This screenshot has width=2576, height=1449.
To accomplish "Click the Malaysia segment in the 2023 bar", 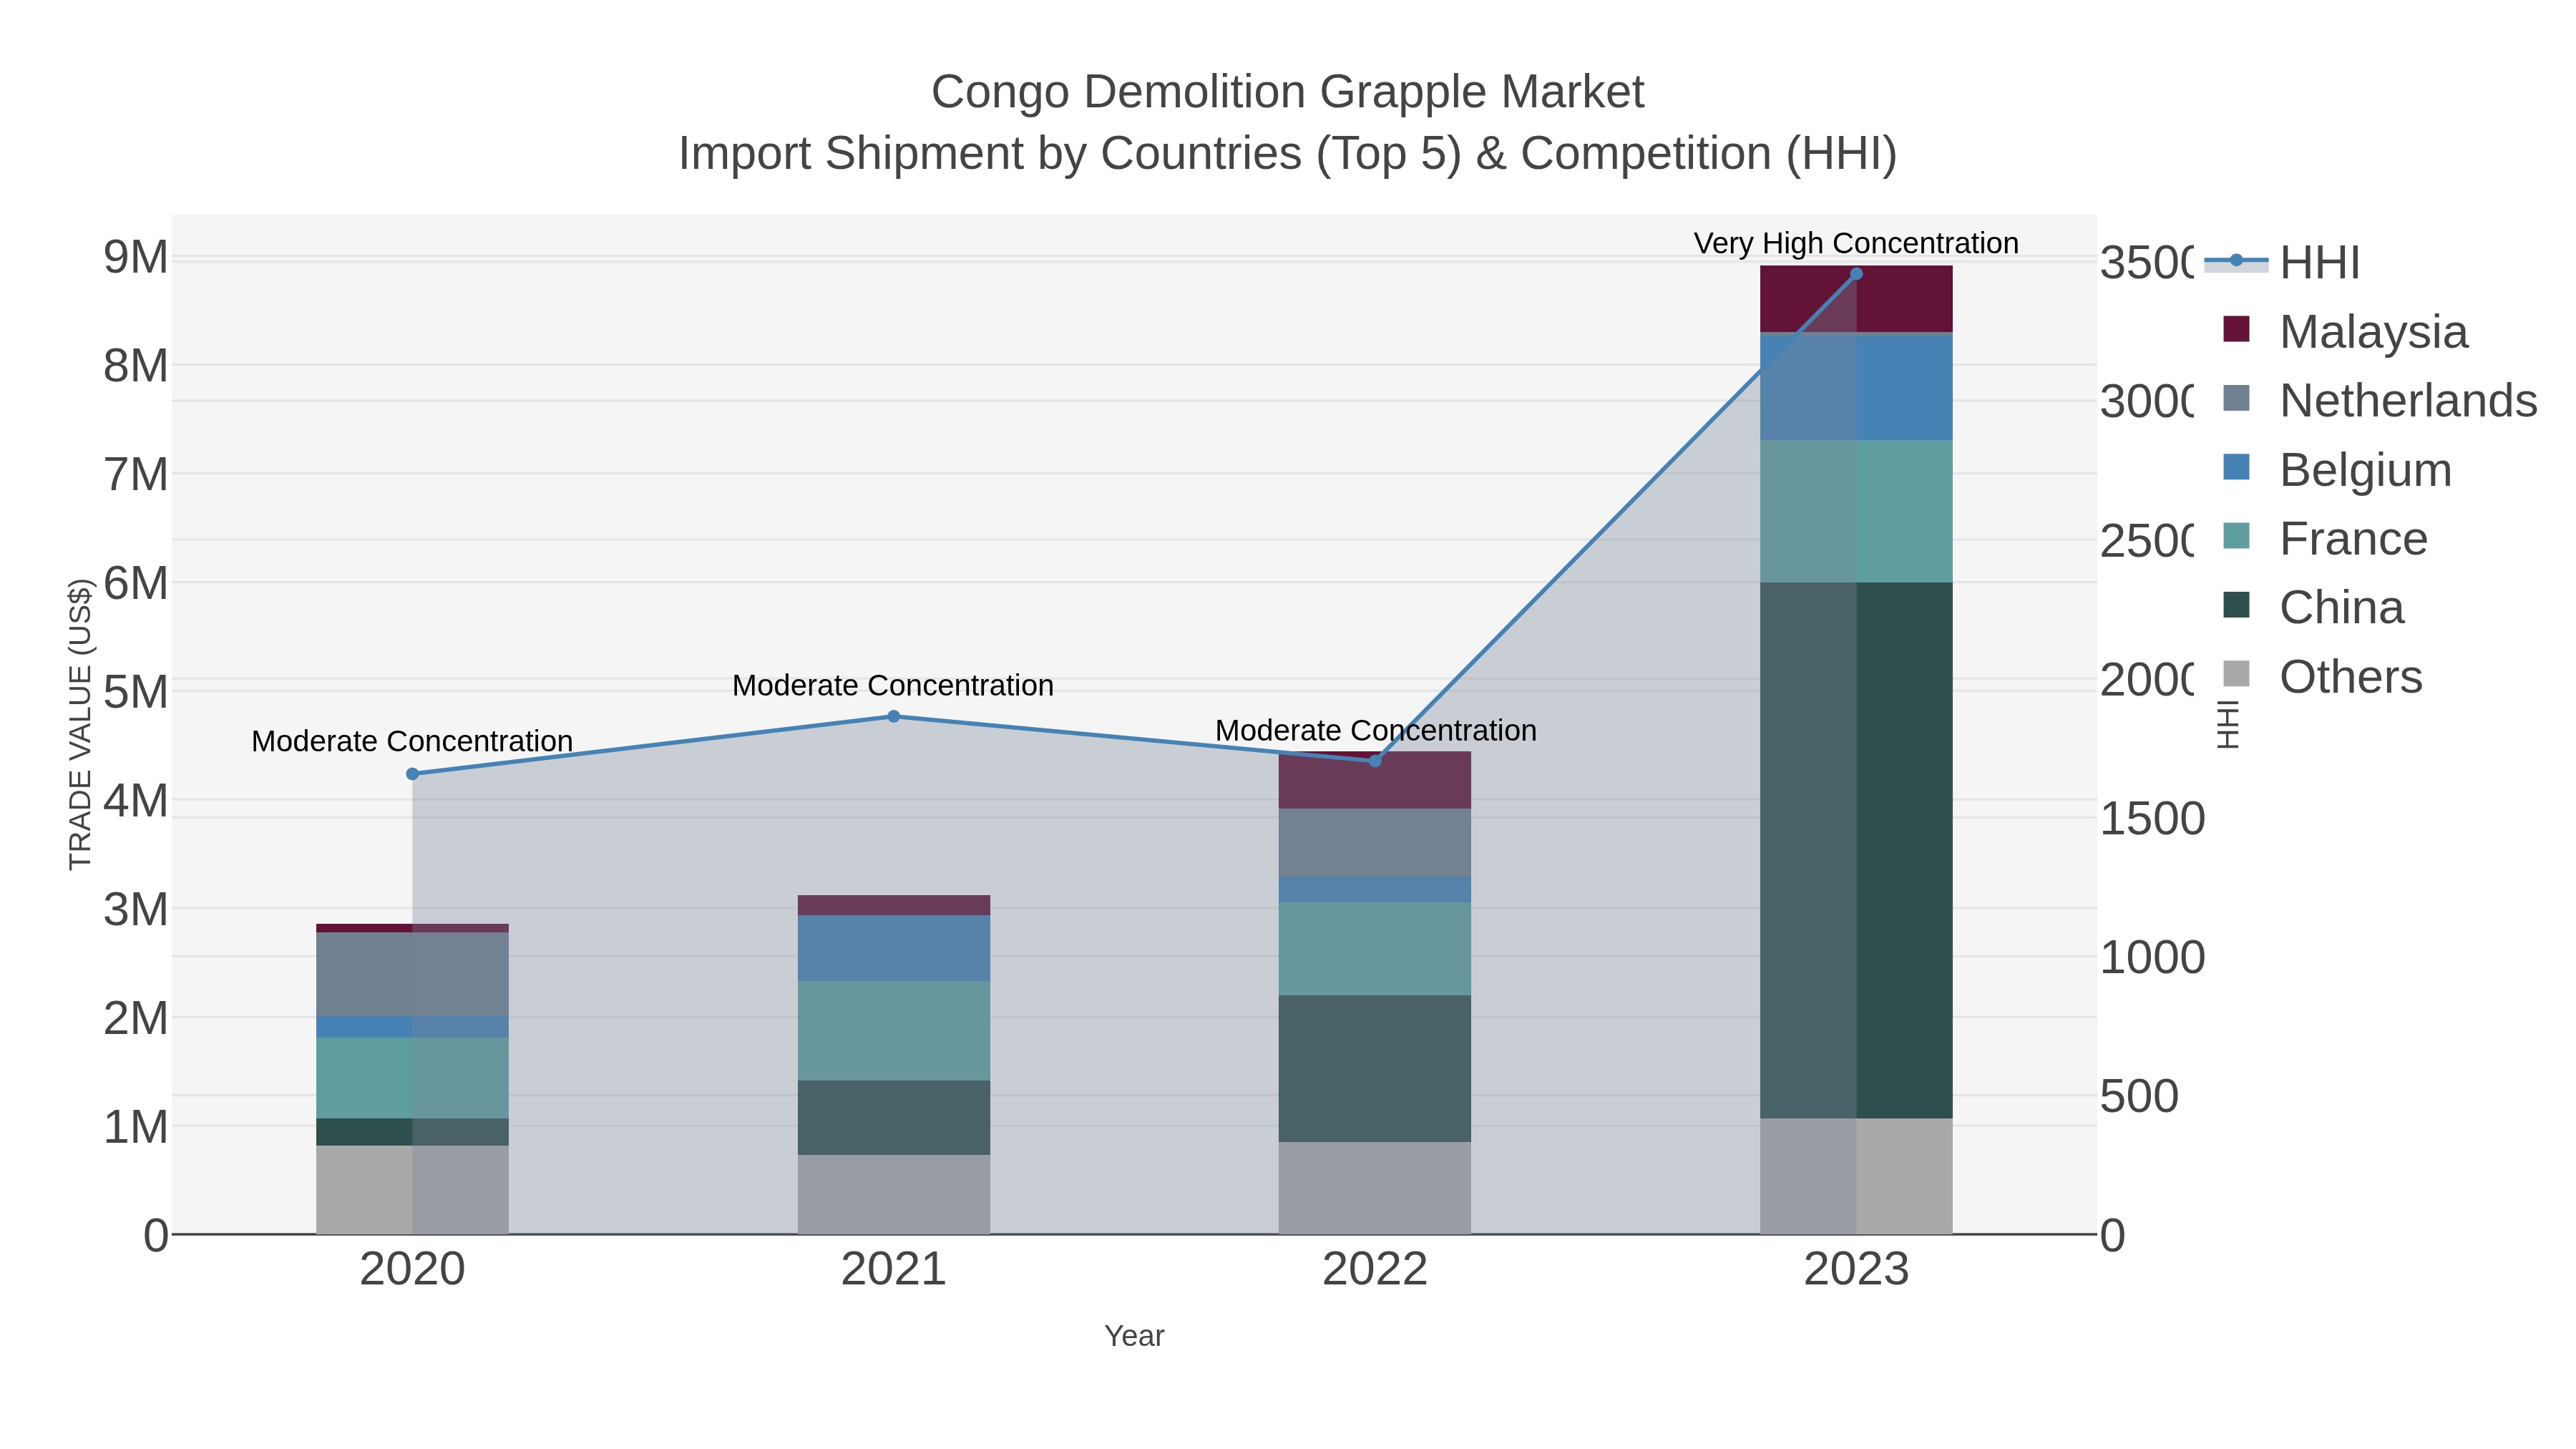I will 1856,299.
